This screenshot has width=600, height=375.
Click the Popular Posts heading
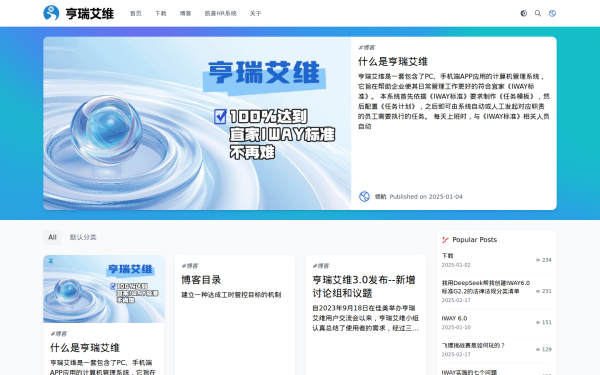click(474, 240)
